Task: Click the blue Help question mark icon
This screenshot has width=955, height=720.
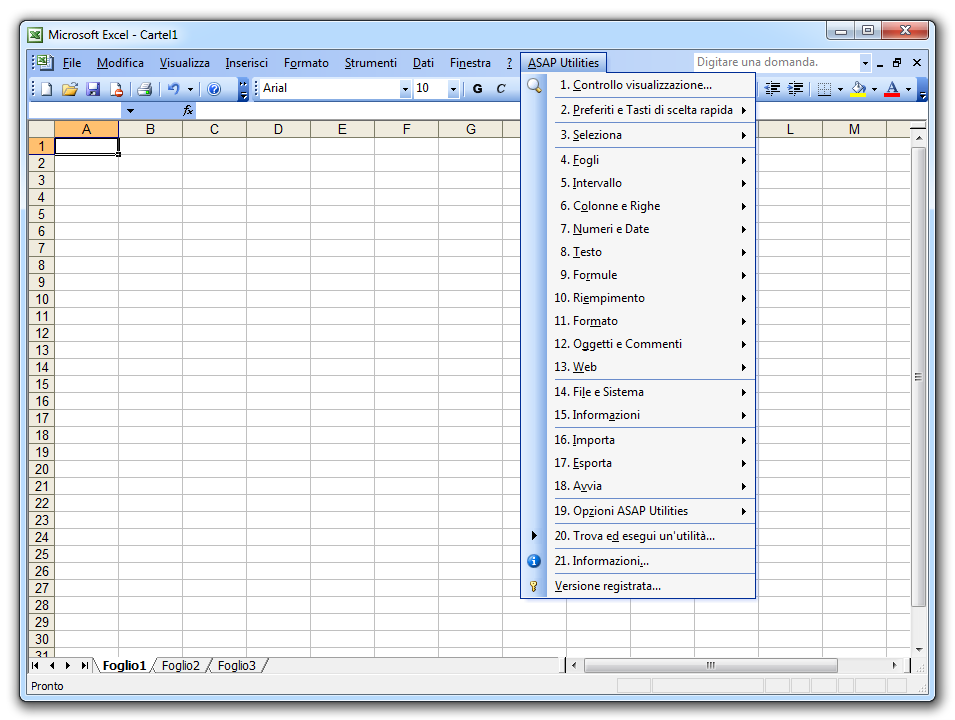Action: point(214,90)
